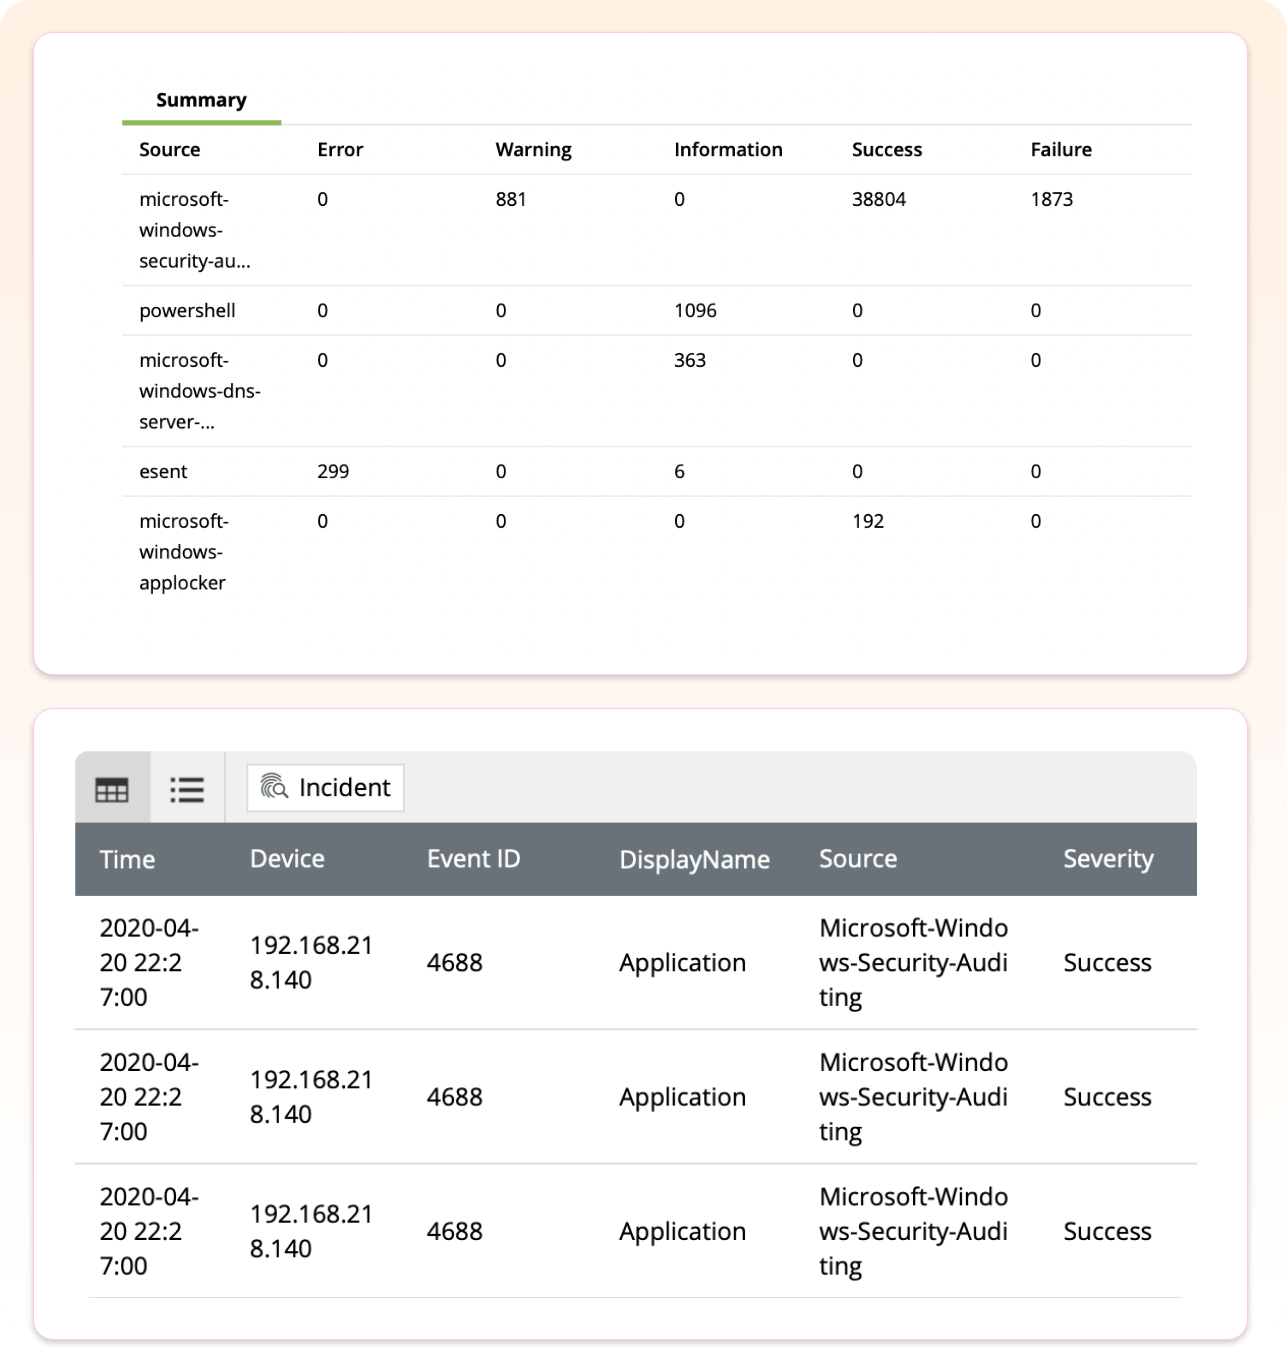Expand the truncated microsoft-windows-dns-server source name

(x=200, y=390)
